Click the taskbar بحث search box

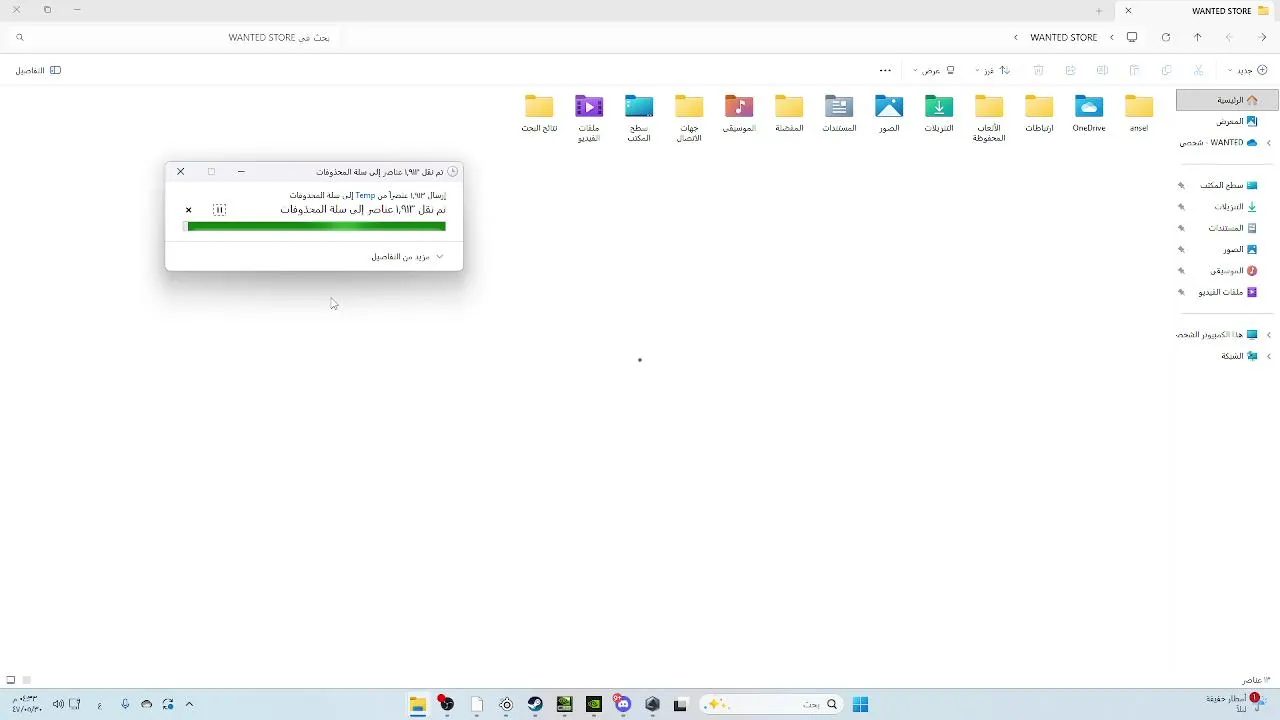[x=770, y=704]
